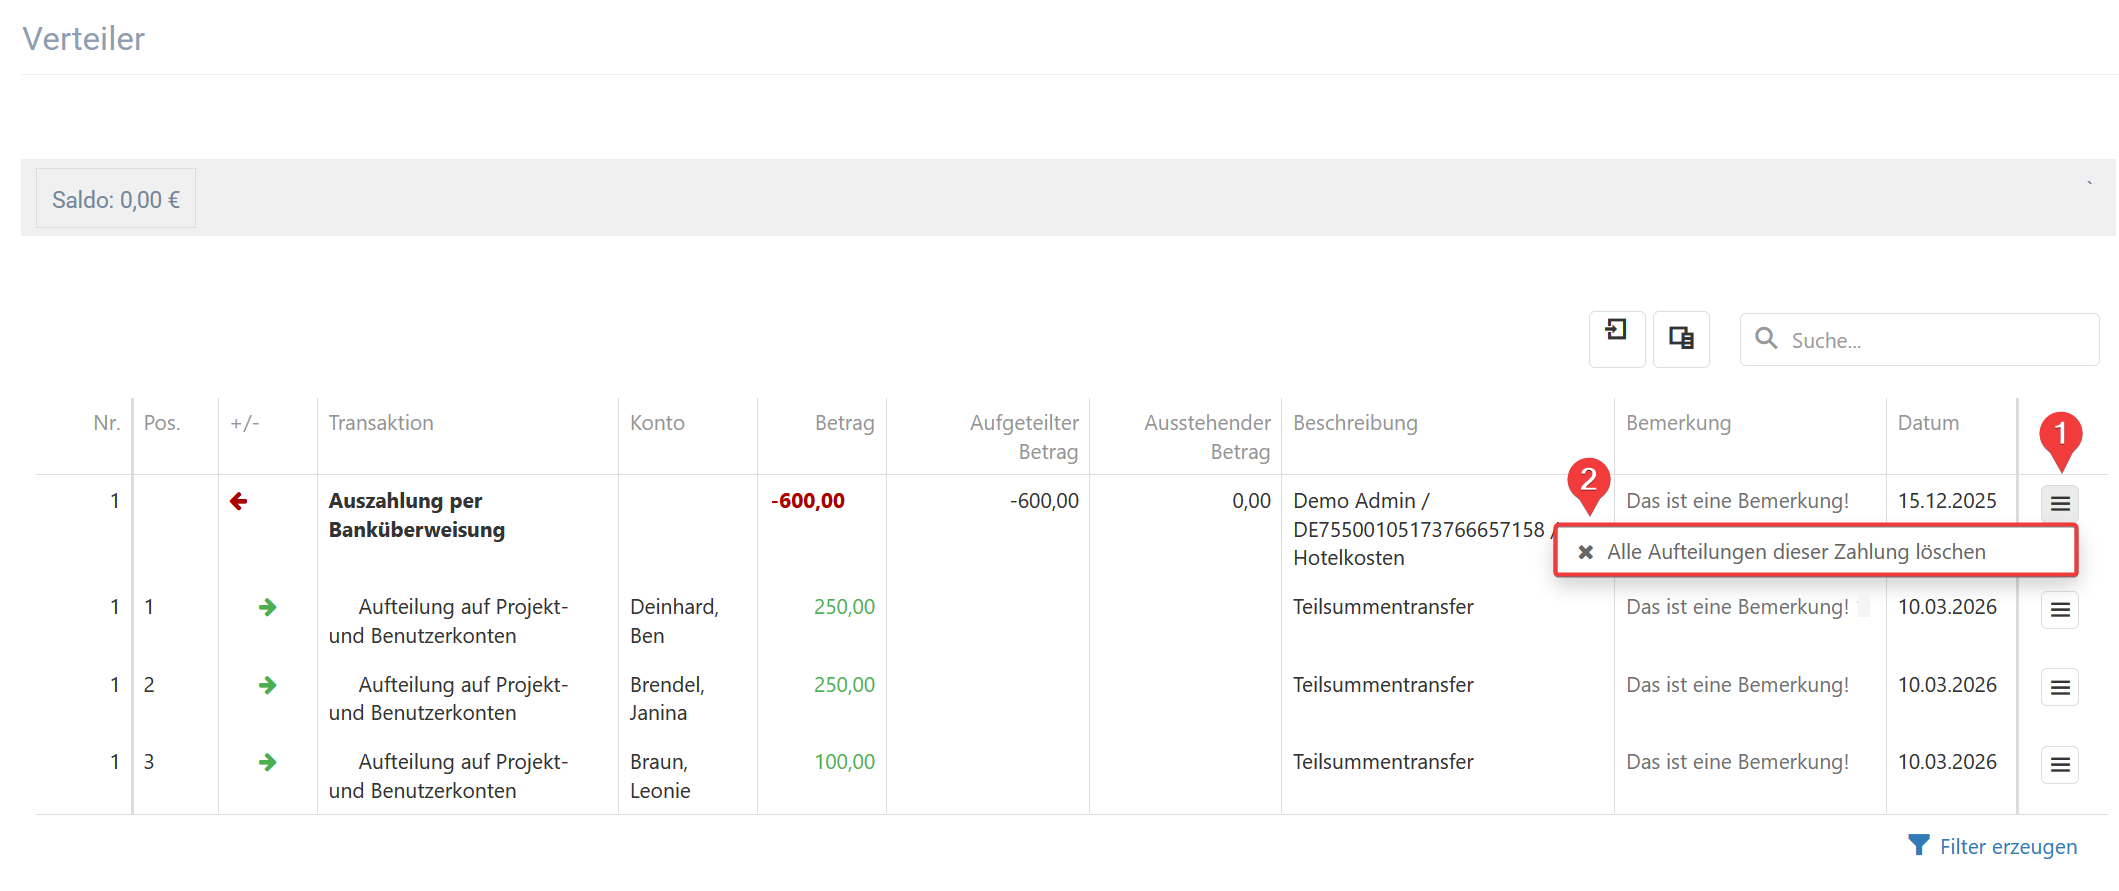Click the column layout icon button
This screenshot has height=891, width=2119.
click(1680, 339)
